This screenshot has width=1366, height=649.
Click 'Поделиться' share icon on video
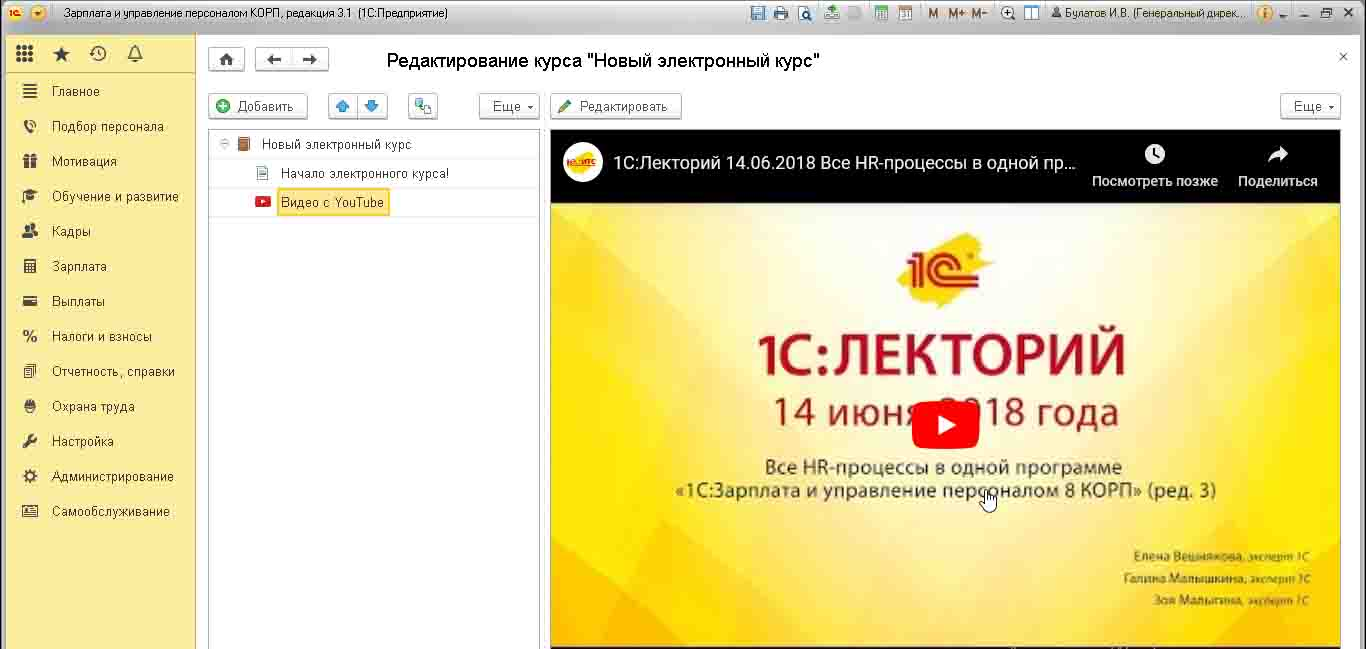1277,166
